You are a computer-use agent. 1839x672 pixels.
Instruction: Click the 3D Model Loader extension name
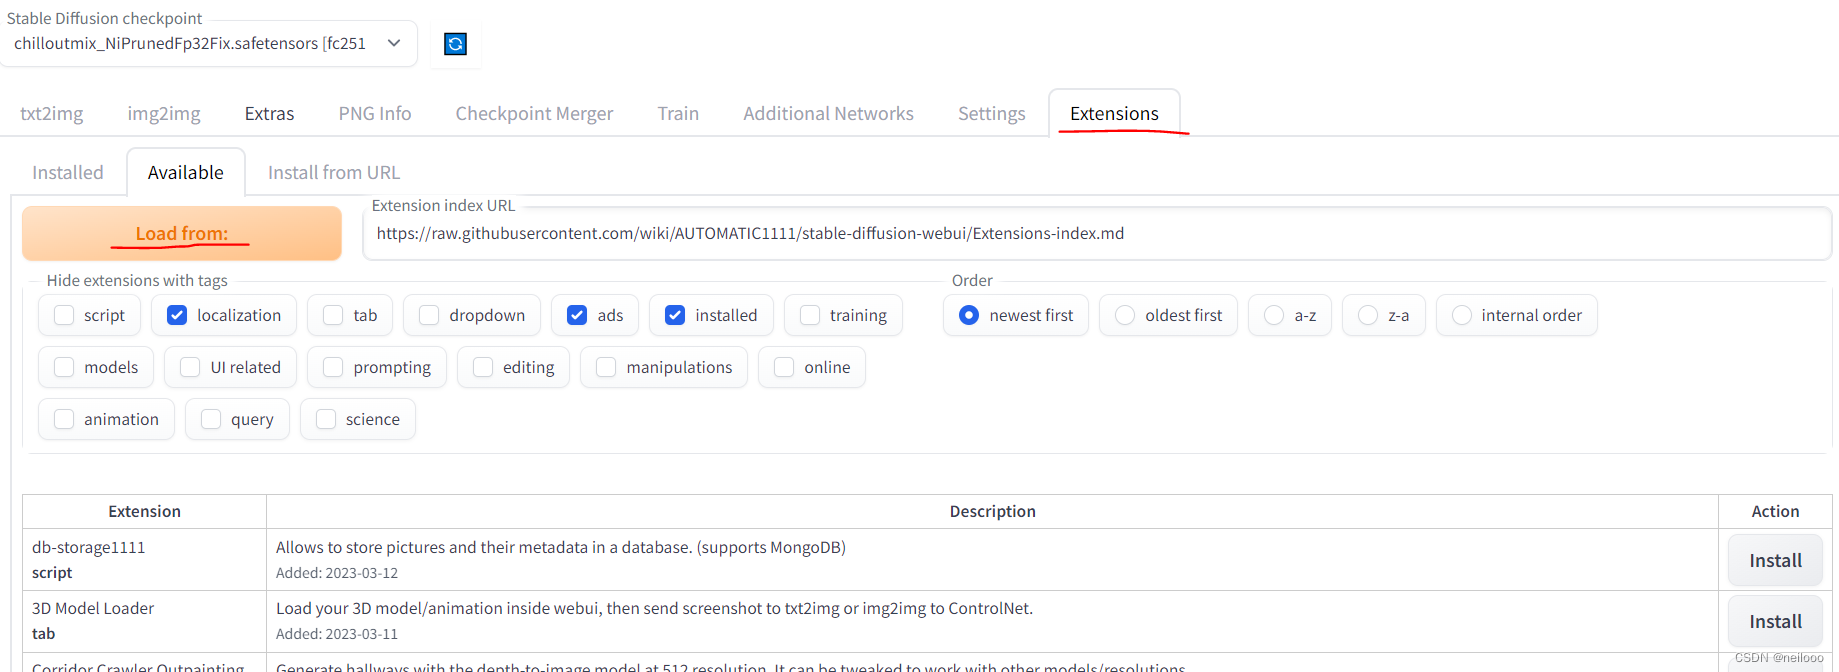click(93, 609)
